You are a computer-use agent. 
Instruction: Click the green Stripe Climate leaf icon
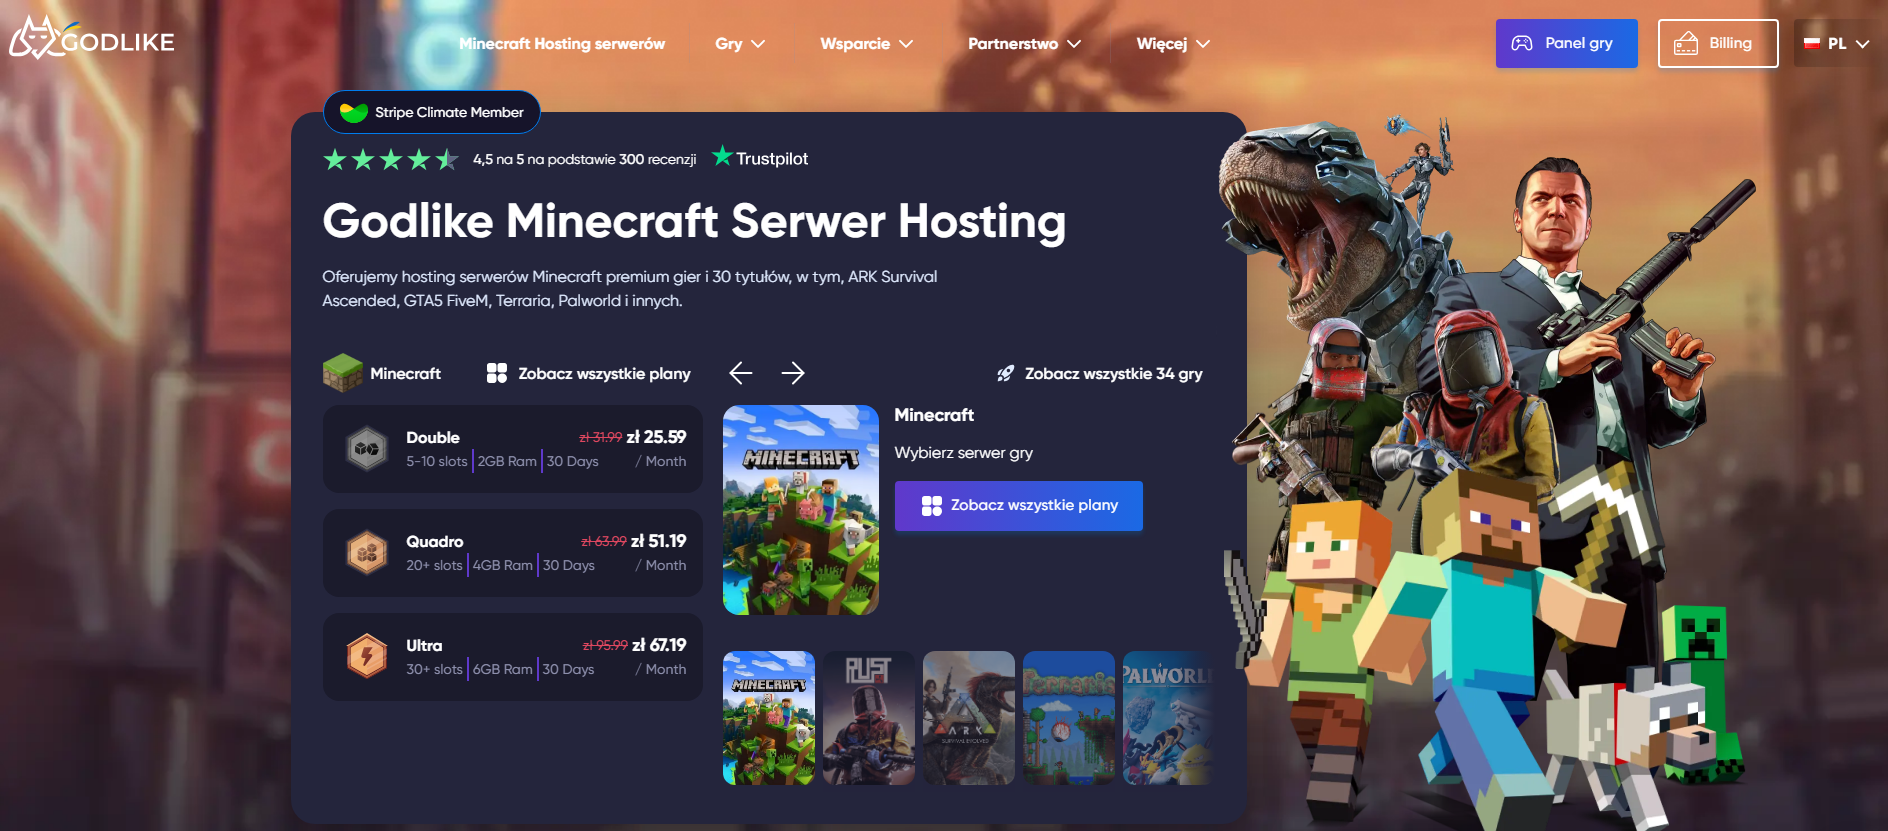coord(353,112)
